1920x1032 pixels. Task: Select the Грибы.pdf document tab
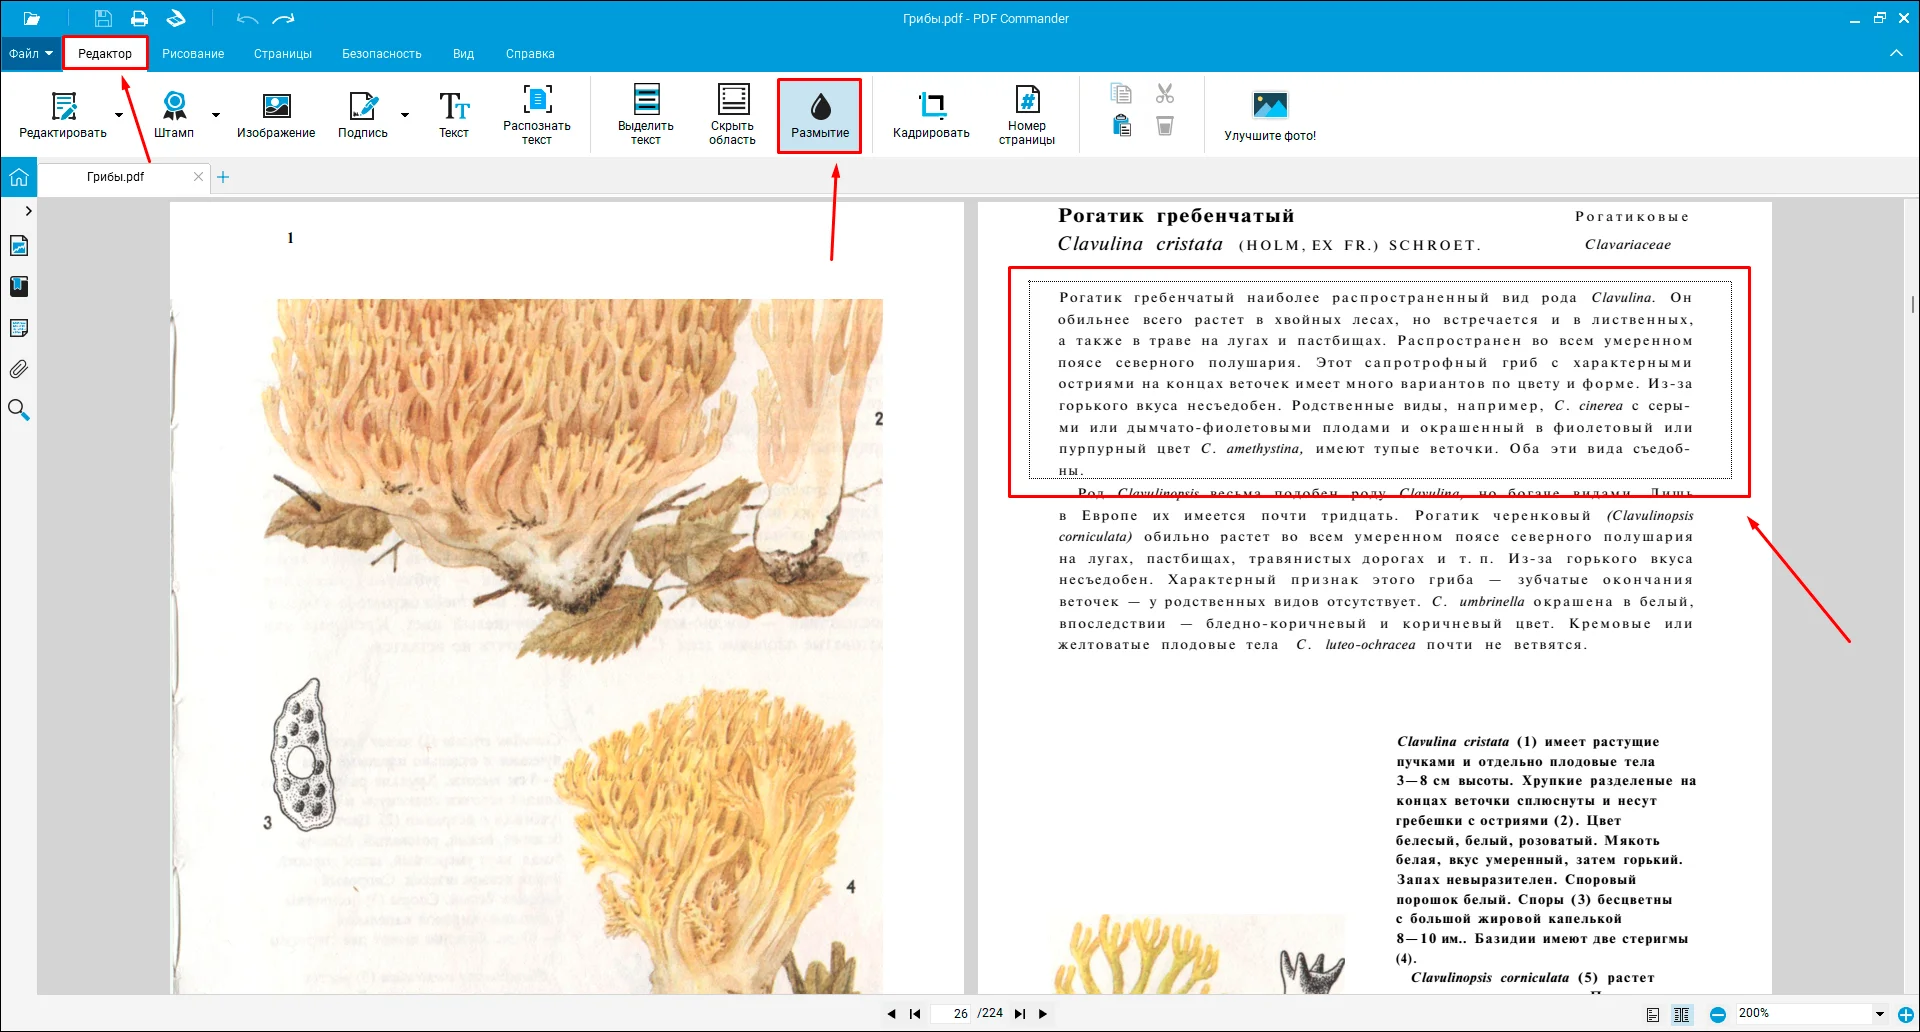pyautogui.click(x=115, y=177)
